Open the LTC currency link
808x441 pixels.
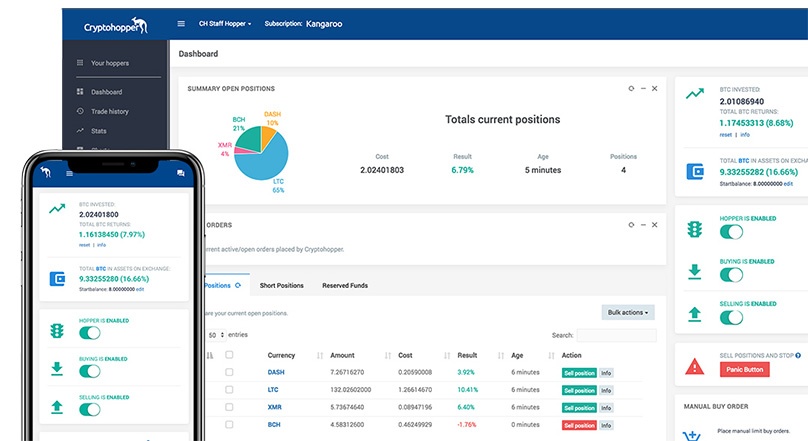click(273, 389)
